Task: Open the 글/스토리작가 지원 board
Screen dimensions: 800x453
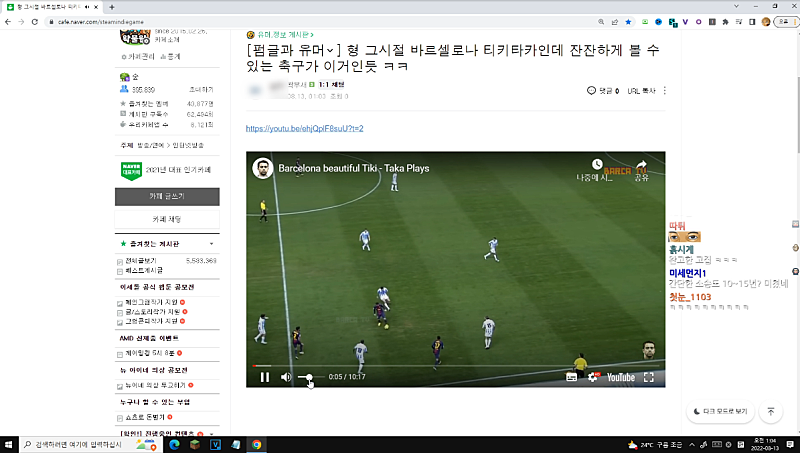Action: pos(153,312)
